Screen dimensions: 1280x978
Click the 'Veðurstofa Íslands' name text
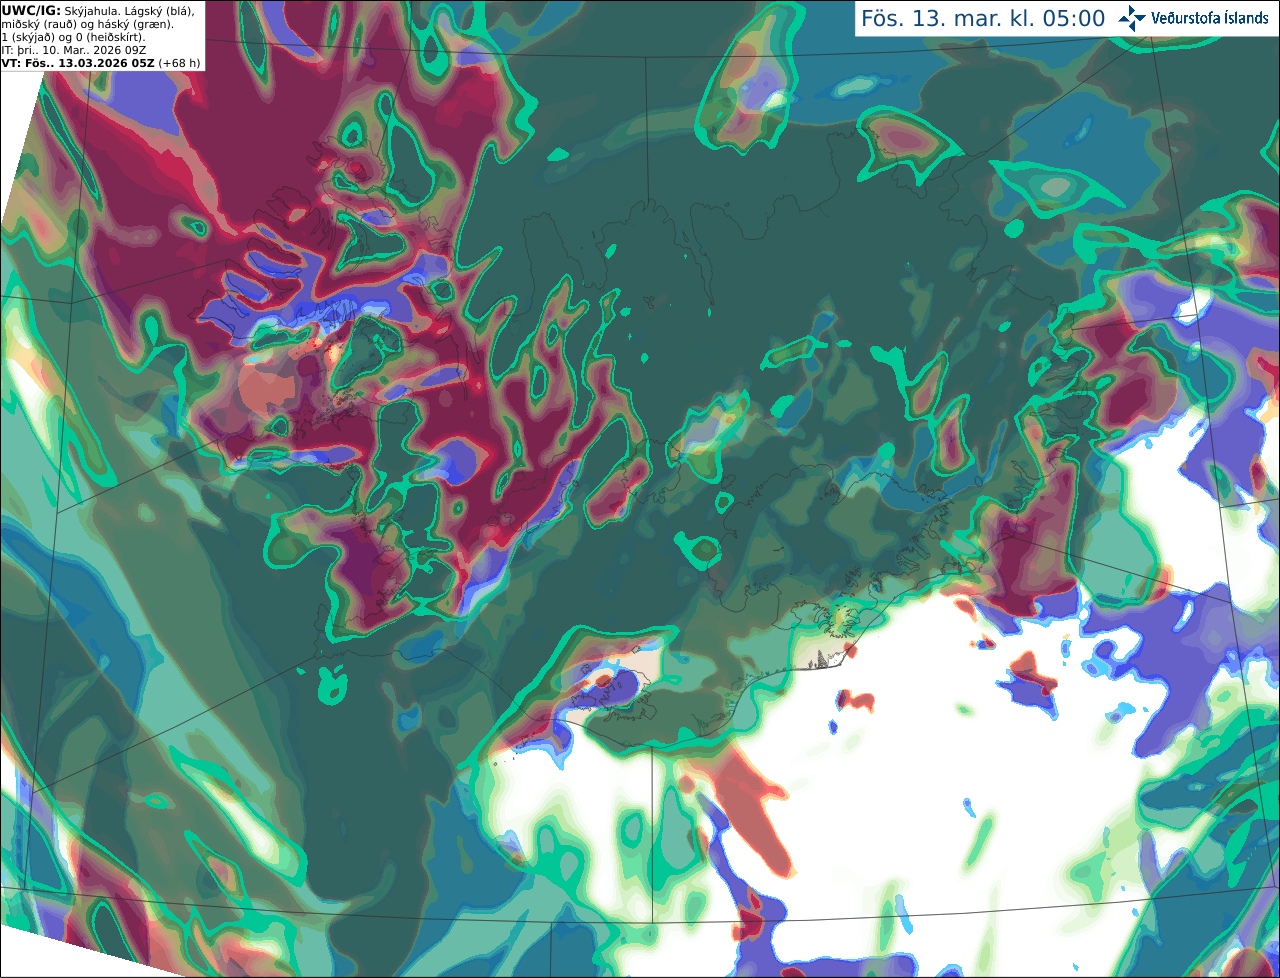pyautogui.click(x=1210, y=18)
